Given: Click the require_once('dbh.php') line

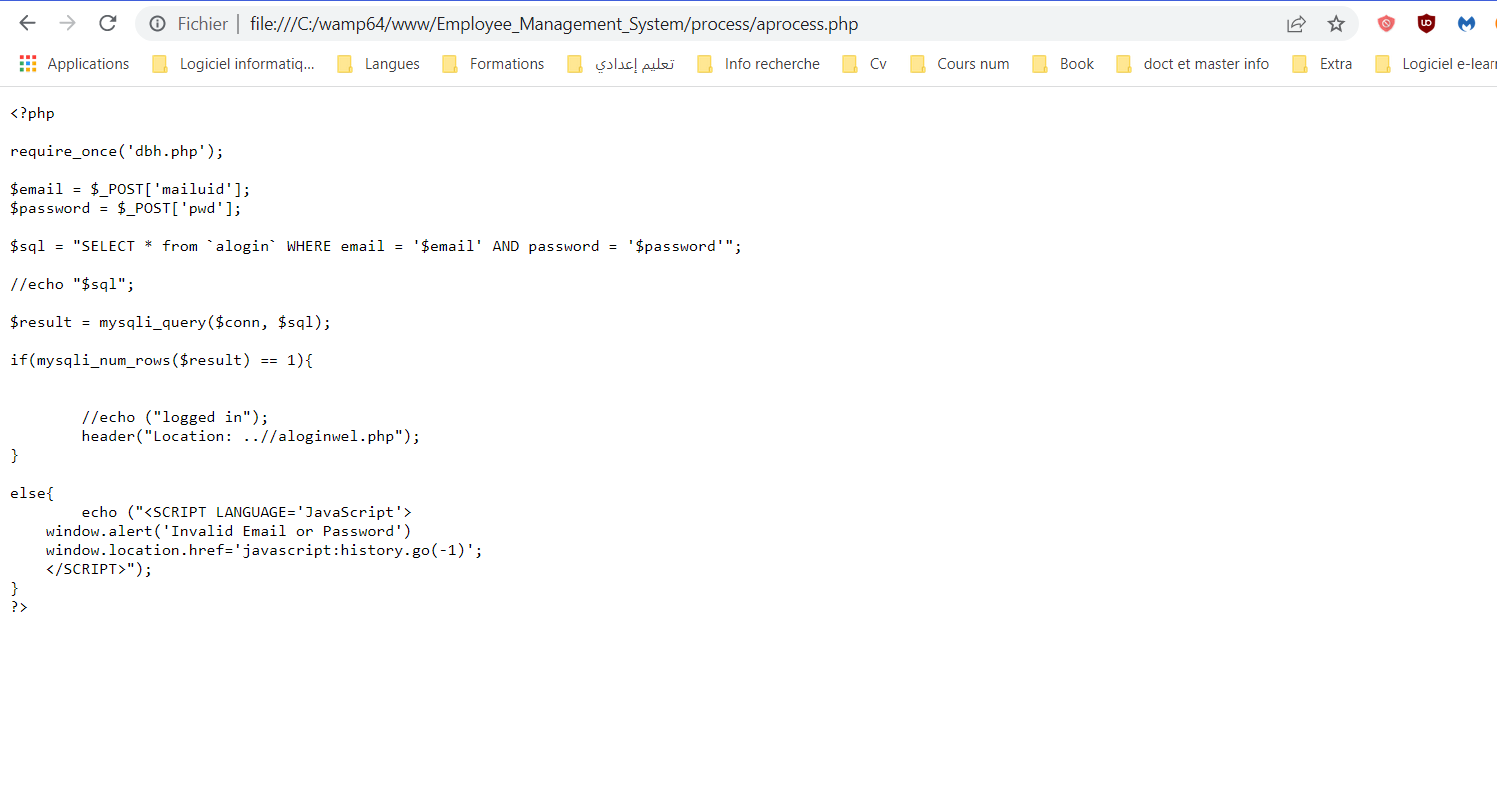Looking at the screenshot, I should coord(117,151).
